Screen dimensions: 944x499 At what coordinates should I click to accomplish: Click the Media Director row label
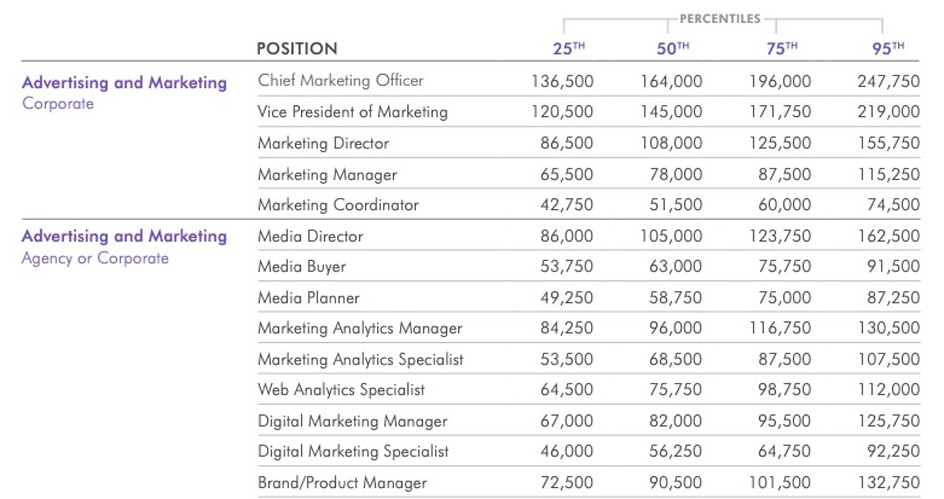click(310, 236)
